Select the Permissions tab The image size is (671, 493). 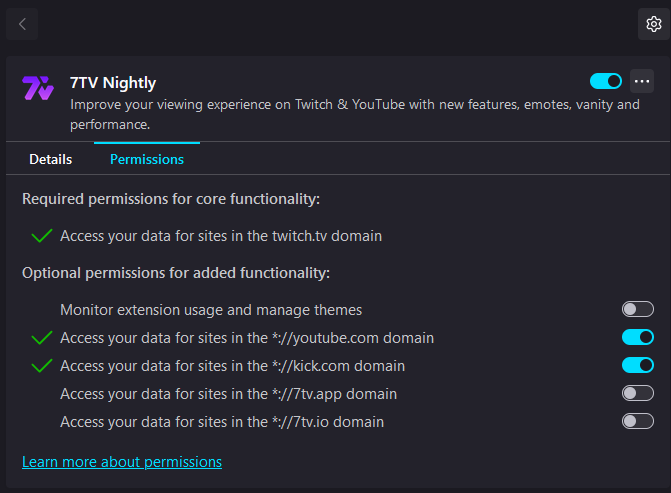point(147,159)
